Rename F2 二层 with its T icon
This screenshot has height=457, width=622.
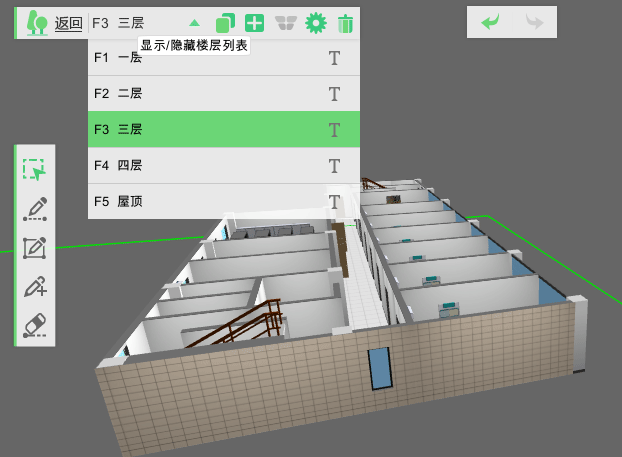click(x=334, y=94)
